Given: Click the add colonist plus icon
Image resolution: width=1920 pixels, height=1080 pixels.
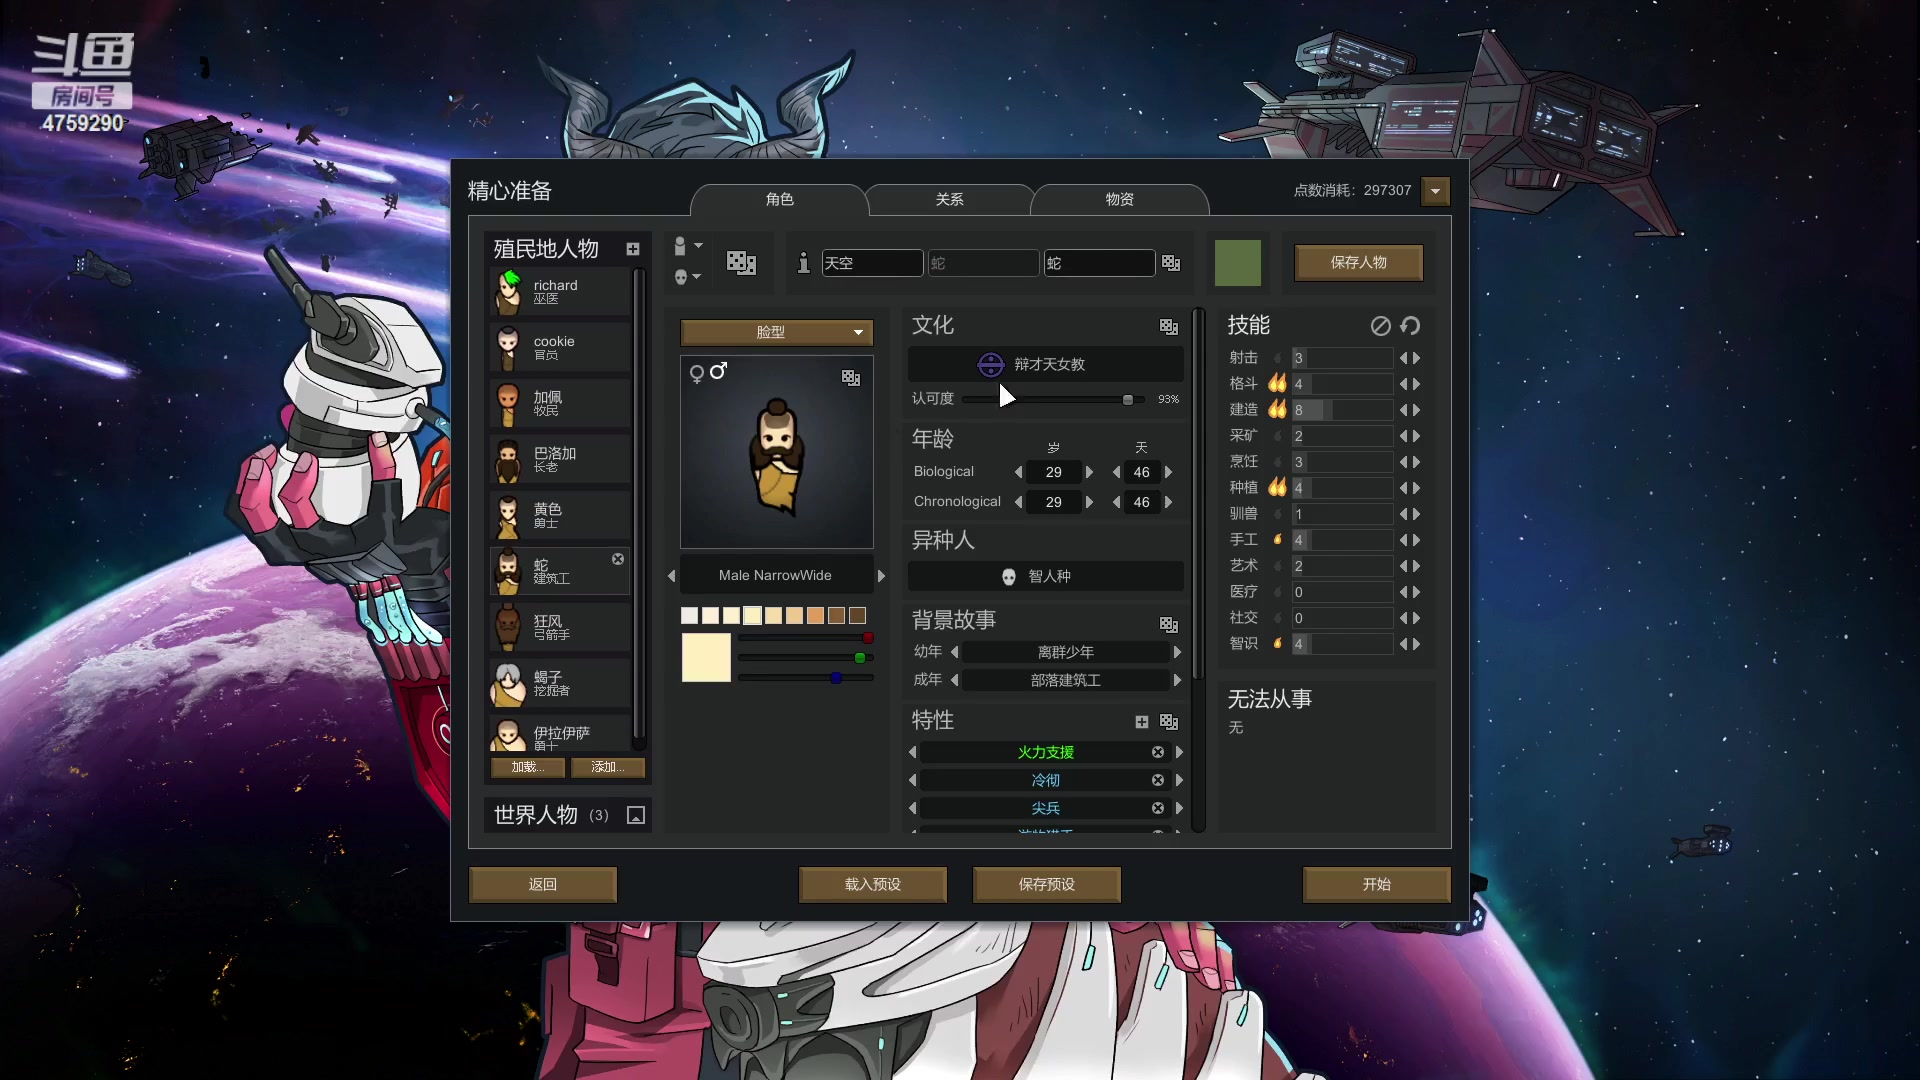Looking at the screenshot, I should [x=633, y=249].
